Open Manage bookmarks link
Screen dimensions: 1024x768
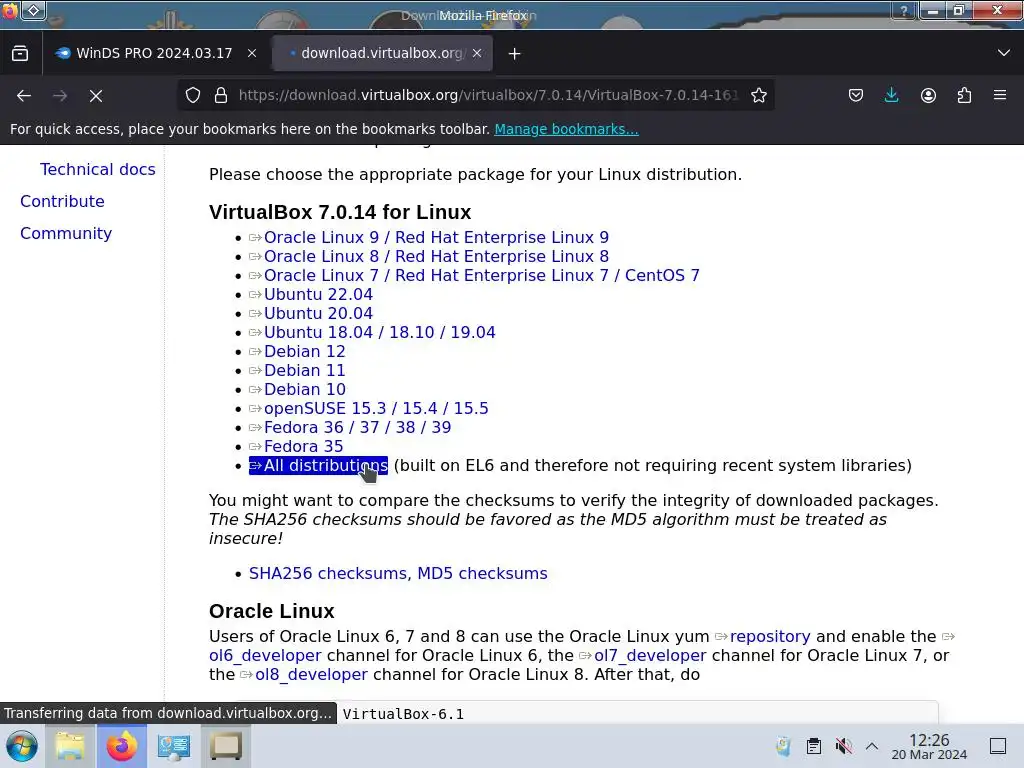[566, 129]
